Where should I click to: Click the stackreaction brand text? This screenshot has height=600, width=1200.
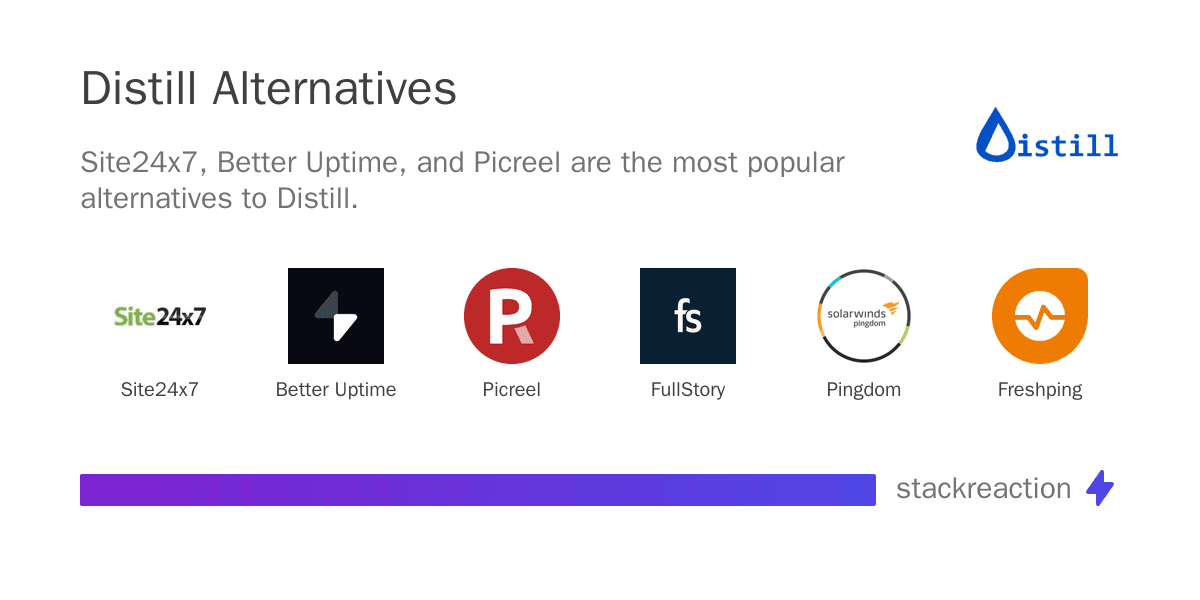(x=983, y=488)
